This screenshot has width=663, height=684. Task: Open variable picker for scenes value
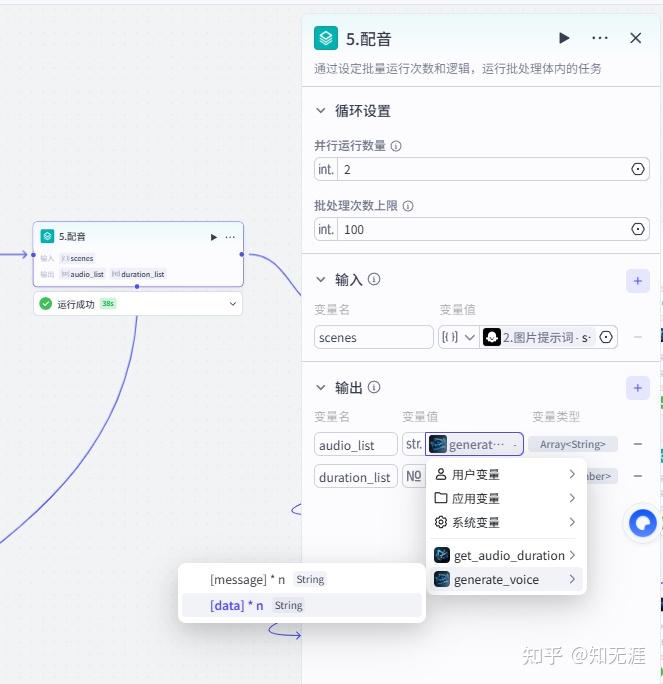coord(606,337)
